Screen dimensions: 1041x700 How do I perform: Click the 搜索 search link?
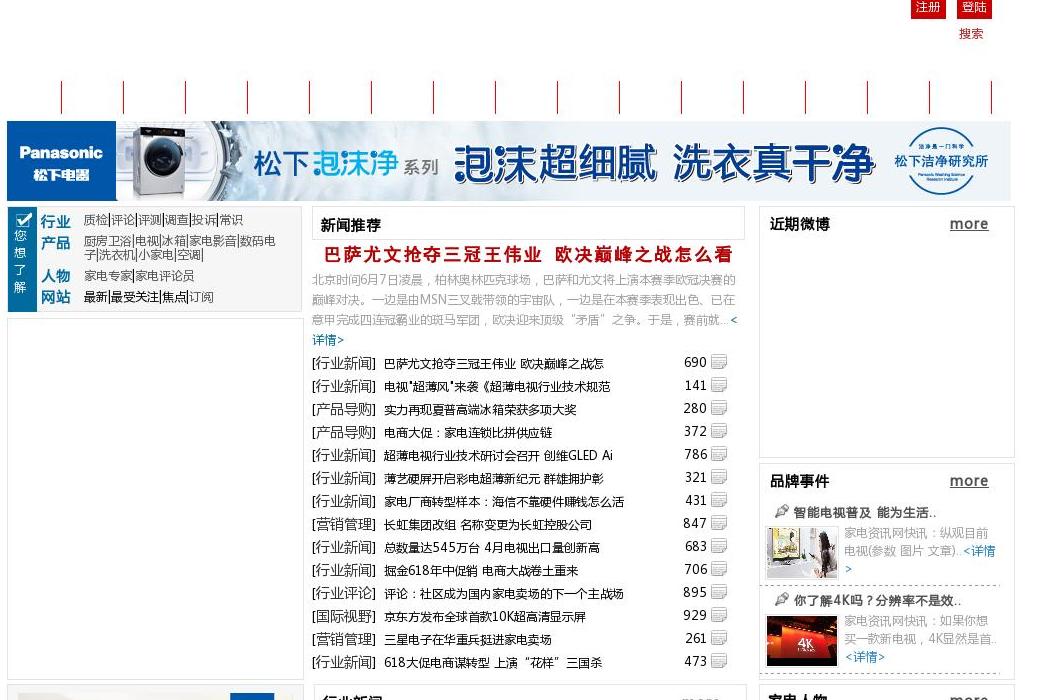971,34
